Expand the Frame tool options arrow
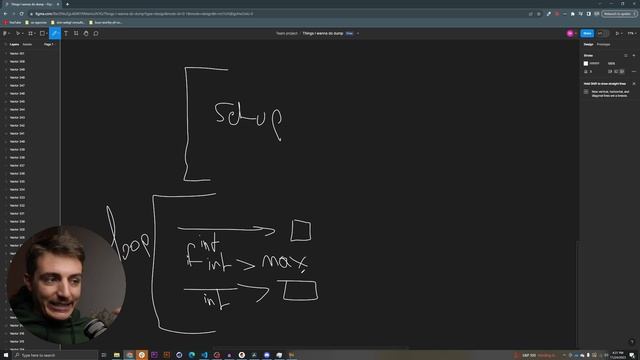640x360 pixels. pyautogui.click(x=35, y=33)
